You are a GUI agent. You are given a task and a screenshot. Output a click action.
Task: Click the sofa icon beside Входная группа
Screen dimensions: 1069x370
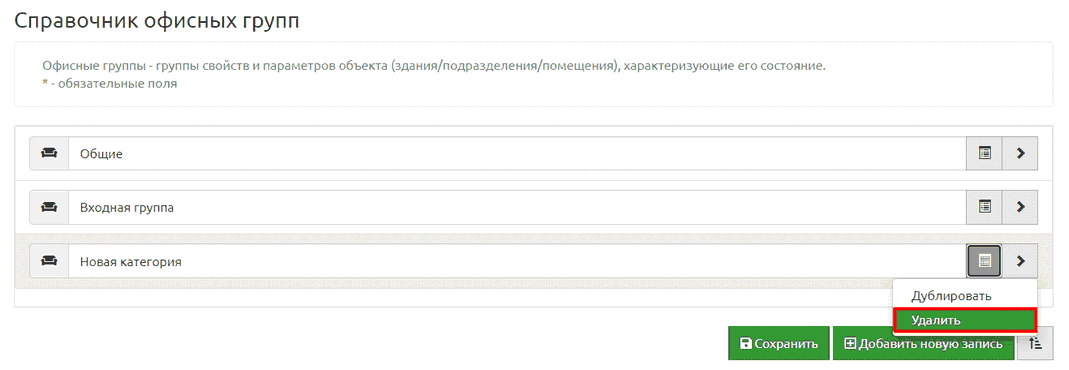(x=49, y=207)
